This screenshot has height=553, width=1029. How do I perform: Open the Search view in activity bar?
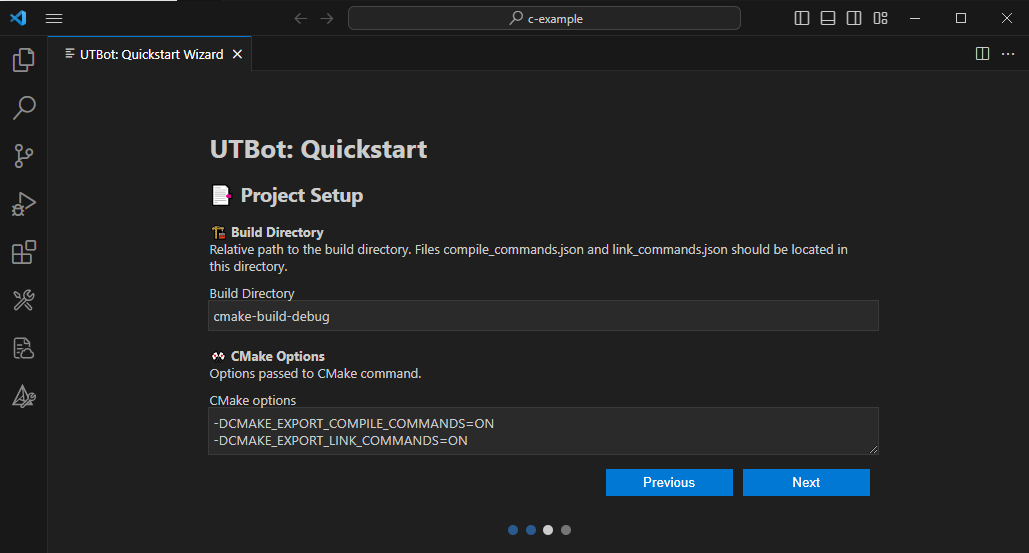(x=23, y=108)
